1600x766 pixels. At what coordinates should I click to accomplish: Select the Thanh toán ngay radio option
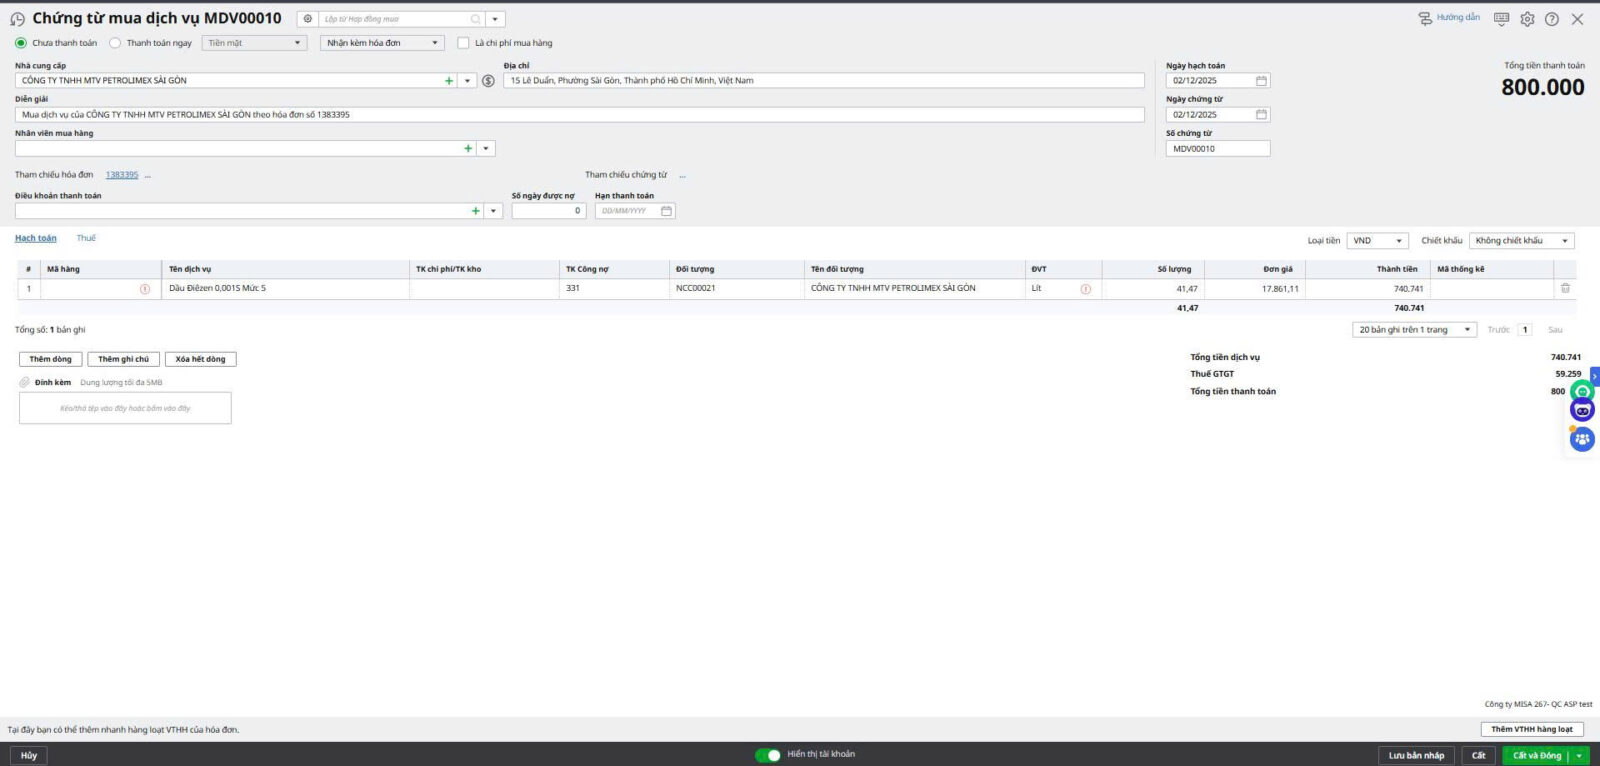[115, 43]
